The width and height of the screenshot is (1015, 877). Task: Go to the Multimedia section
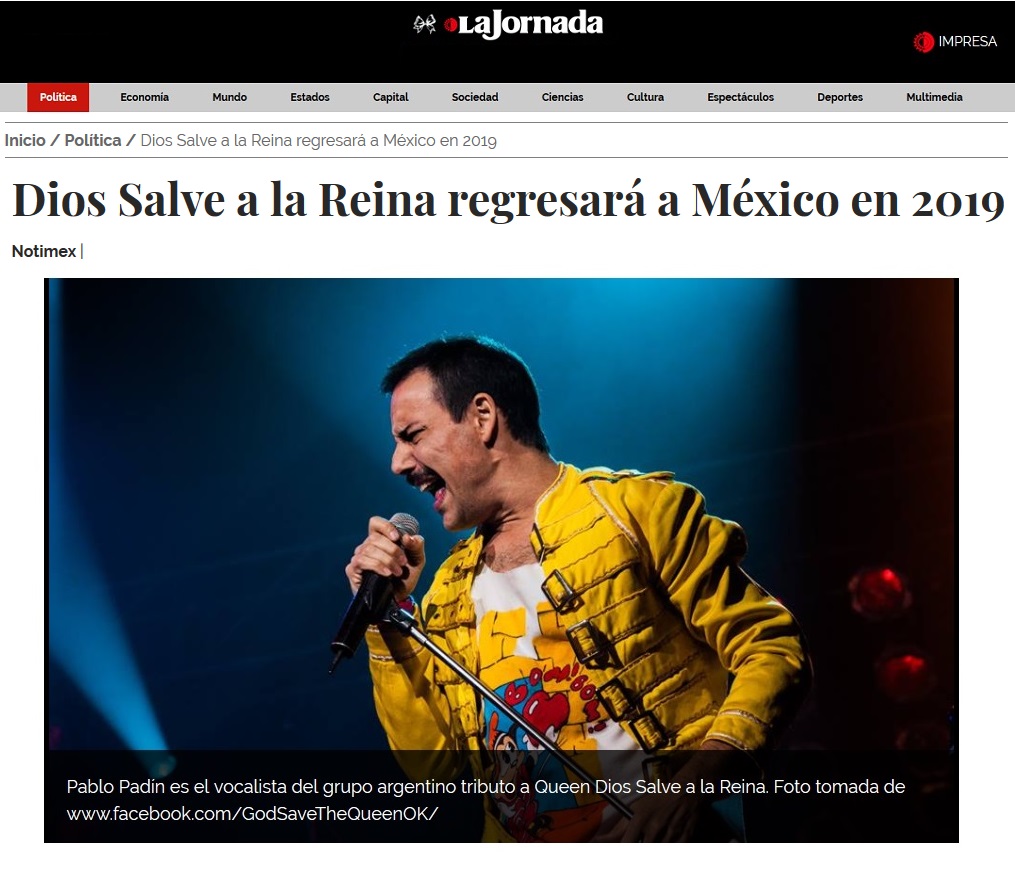coord(934,97)
